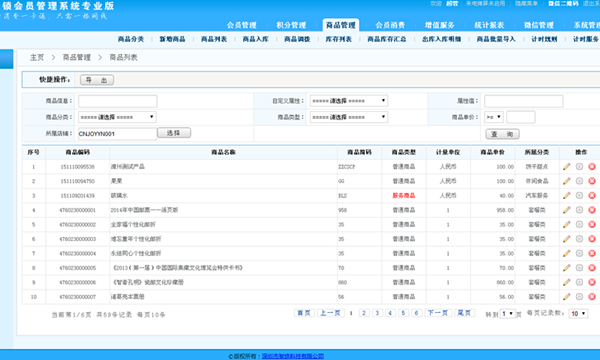The image size is (600, 360).
Task: Switch to the 会员管理 tab
Action: click(x=241, y=25)
